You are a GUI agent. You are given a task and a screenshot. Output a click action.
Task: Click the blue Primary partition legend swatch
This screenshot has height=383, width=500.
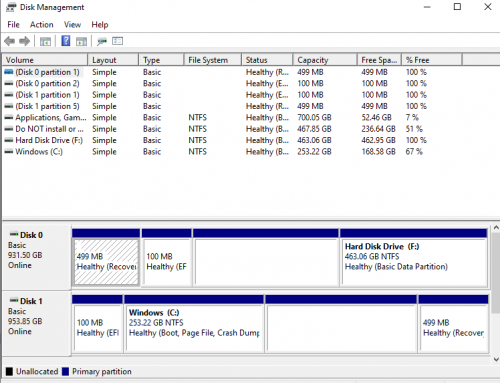click(x=65, y=371)
